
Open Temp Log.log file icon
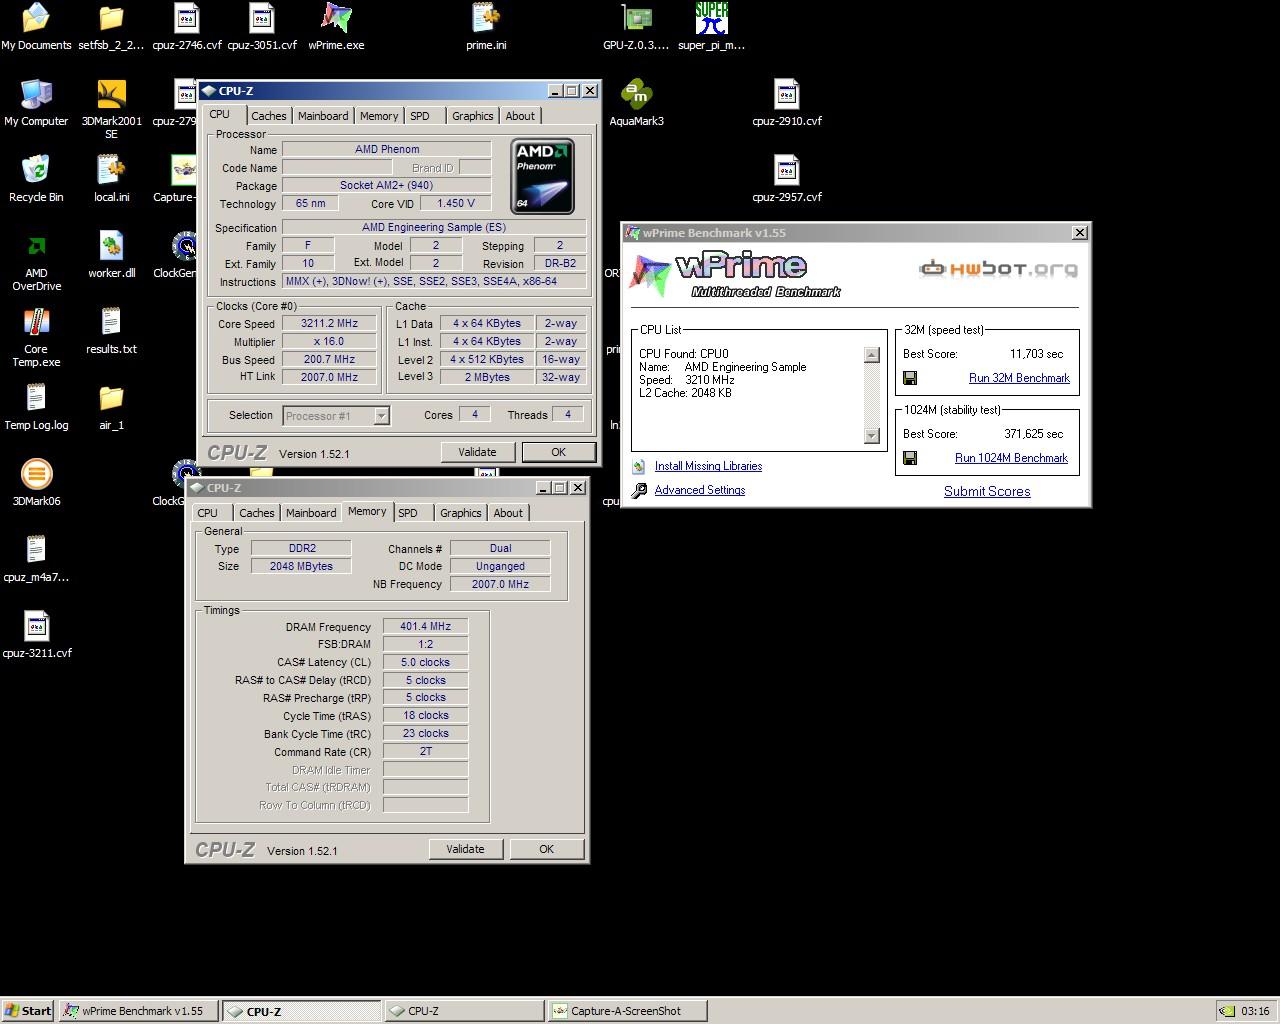tap(36, 407)
